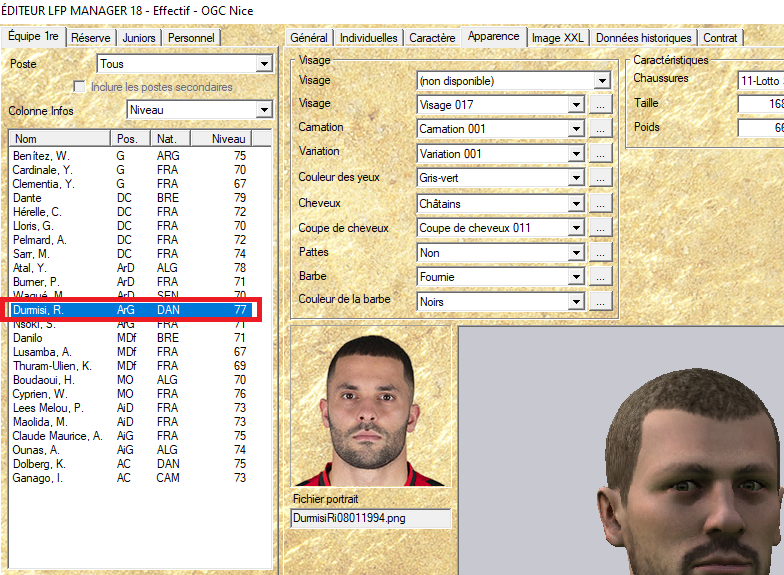Viewport: 784px width, 575px height.
Task: Expand the Visage 017 dropdown
Action: tap(576, 105)
